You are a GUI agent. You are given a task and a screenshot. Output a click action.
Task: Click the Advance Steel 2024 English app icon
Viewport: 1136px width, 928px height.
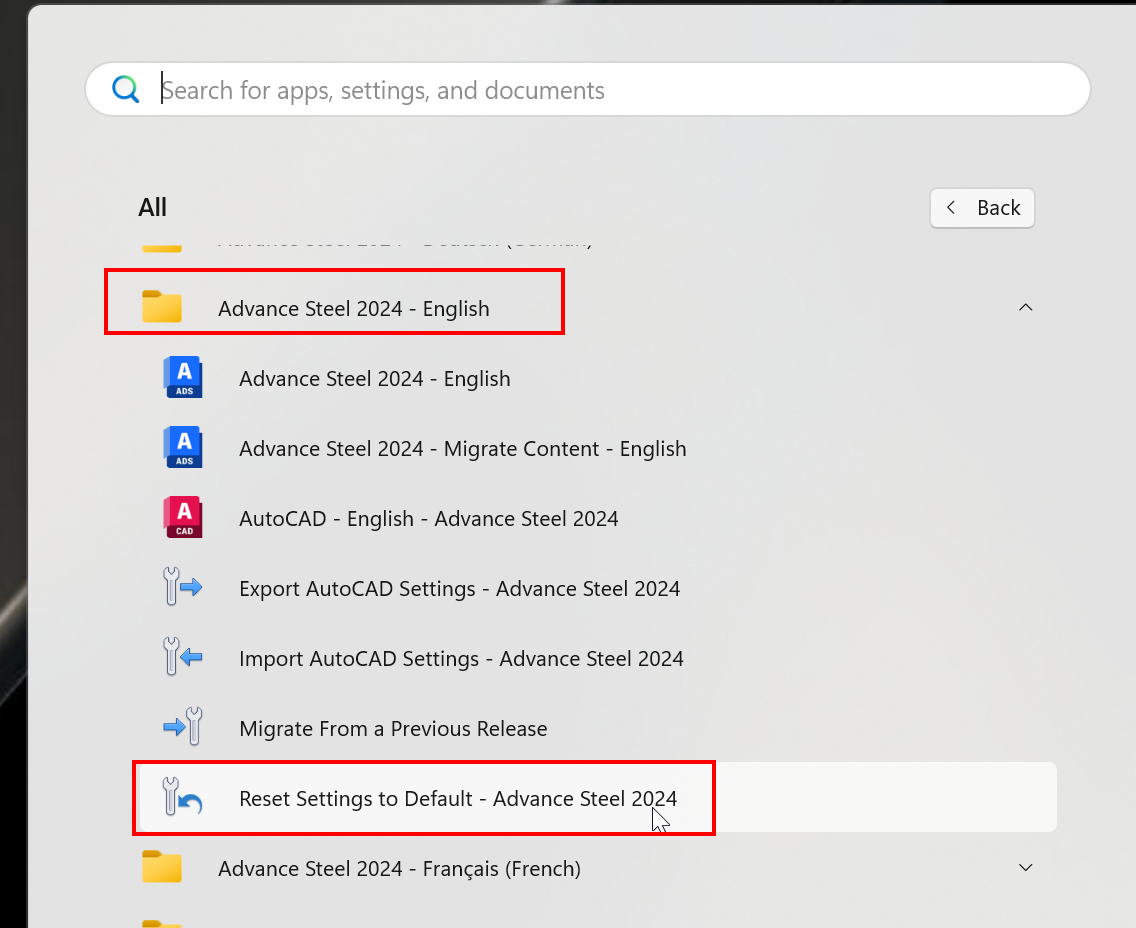pos(183,379)
